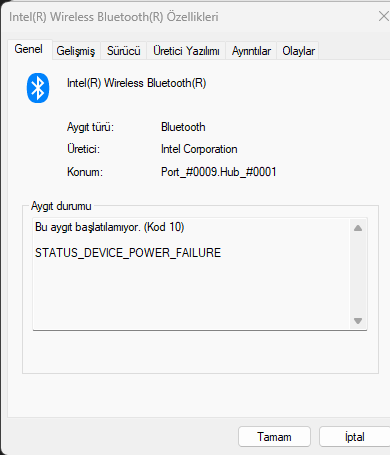Image resolution: width=390 pixels, height=455 pixels.
Task: Confirm with the Tamam button
Action: click(274, 437)
